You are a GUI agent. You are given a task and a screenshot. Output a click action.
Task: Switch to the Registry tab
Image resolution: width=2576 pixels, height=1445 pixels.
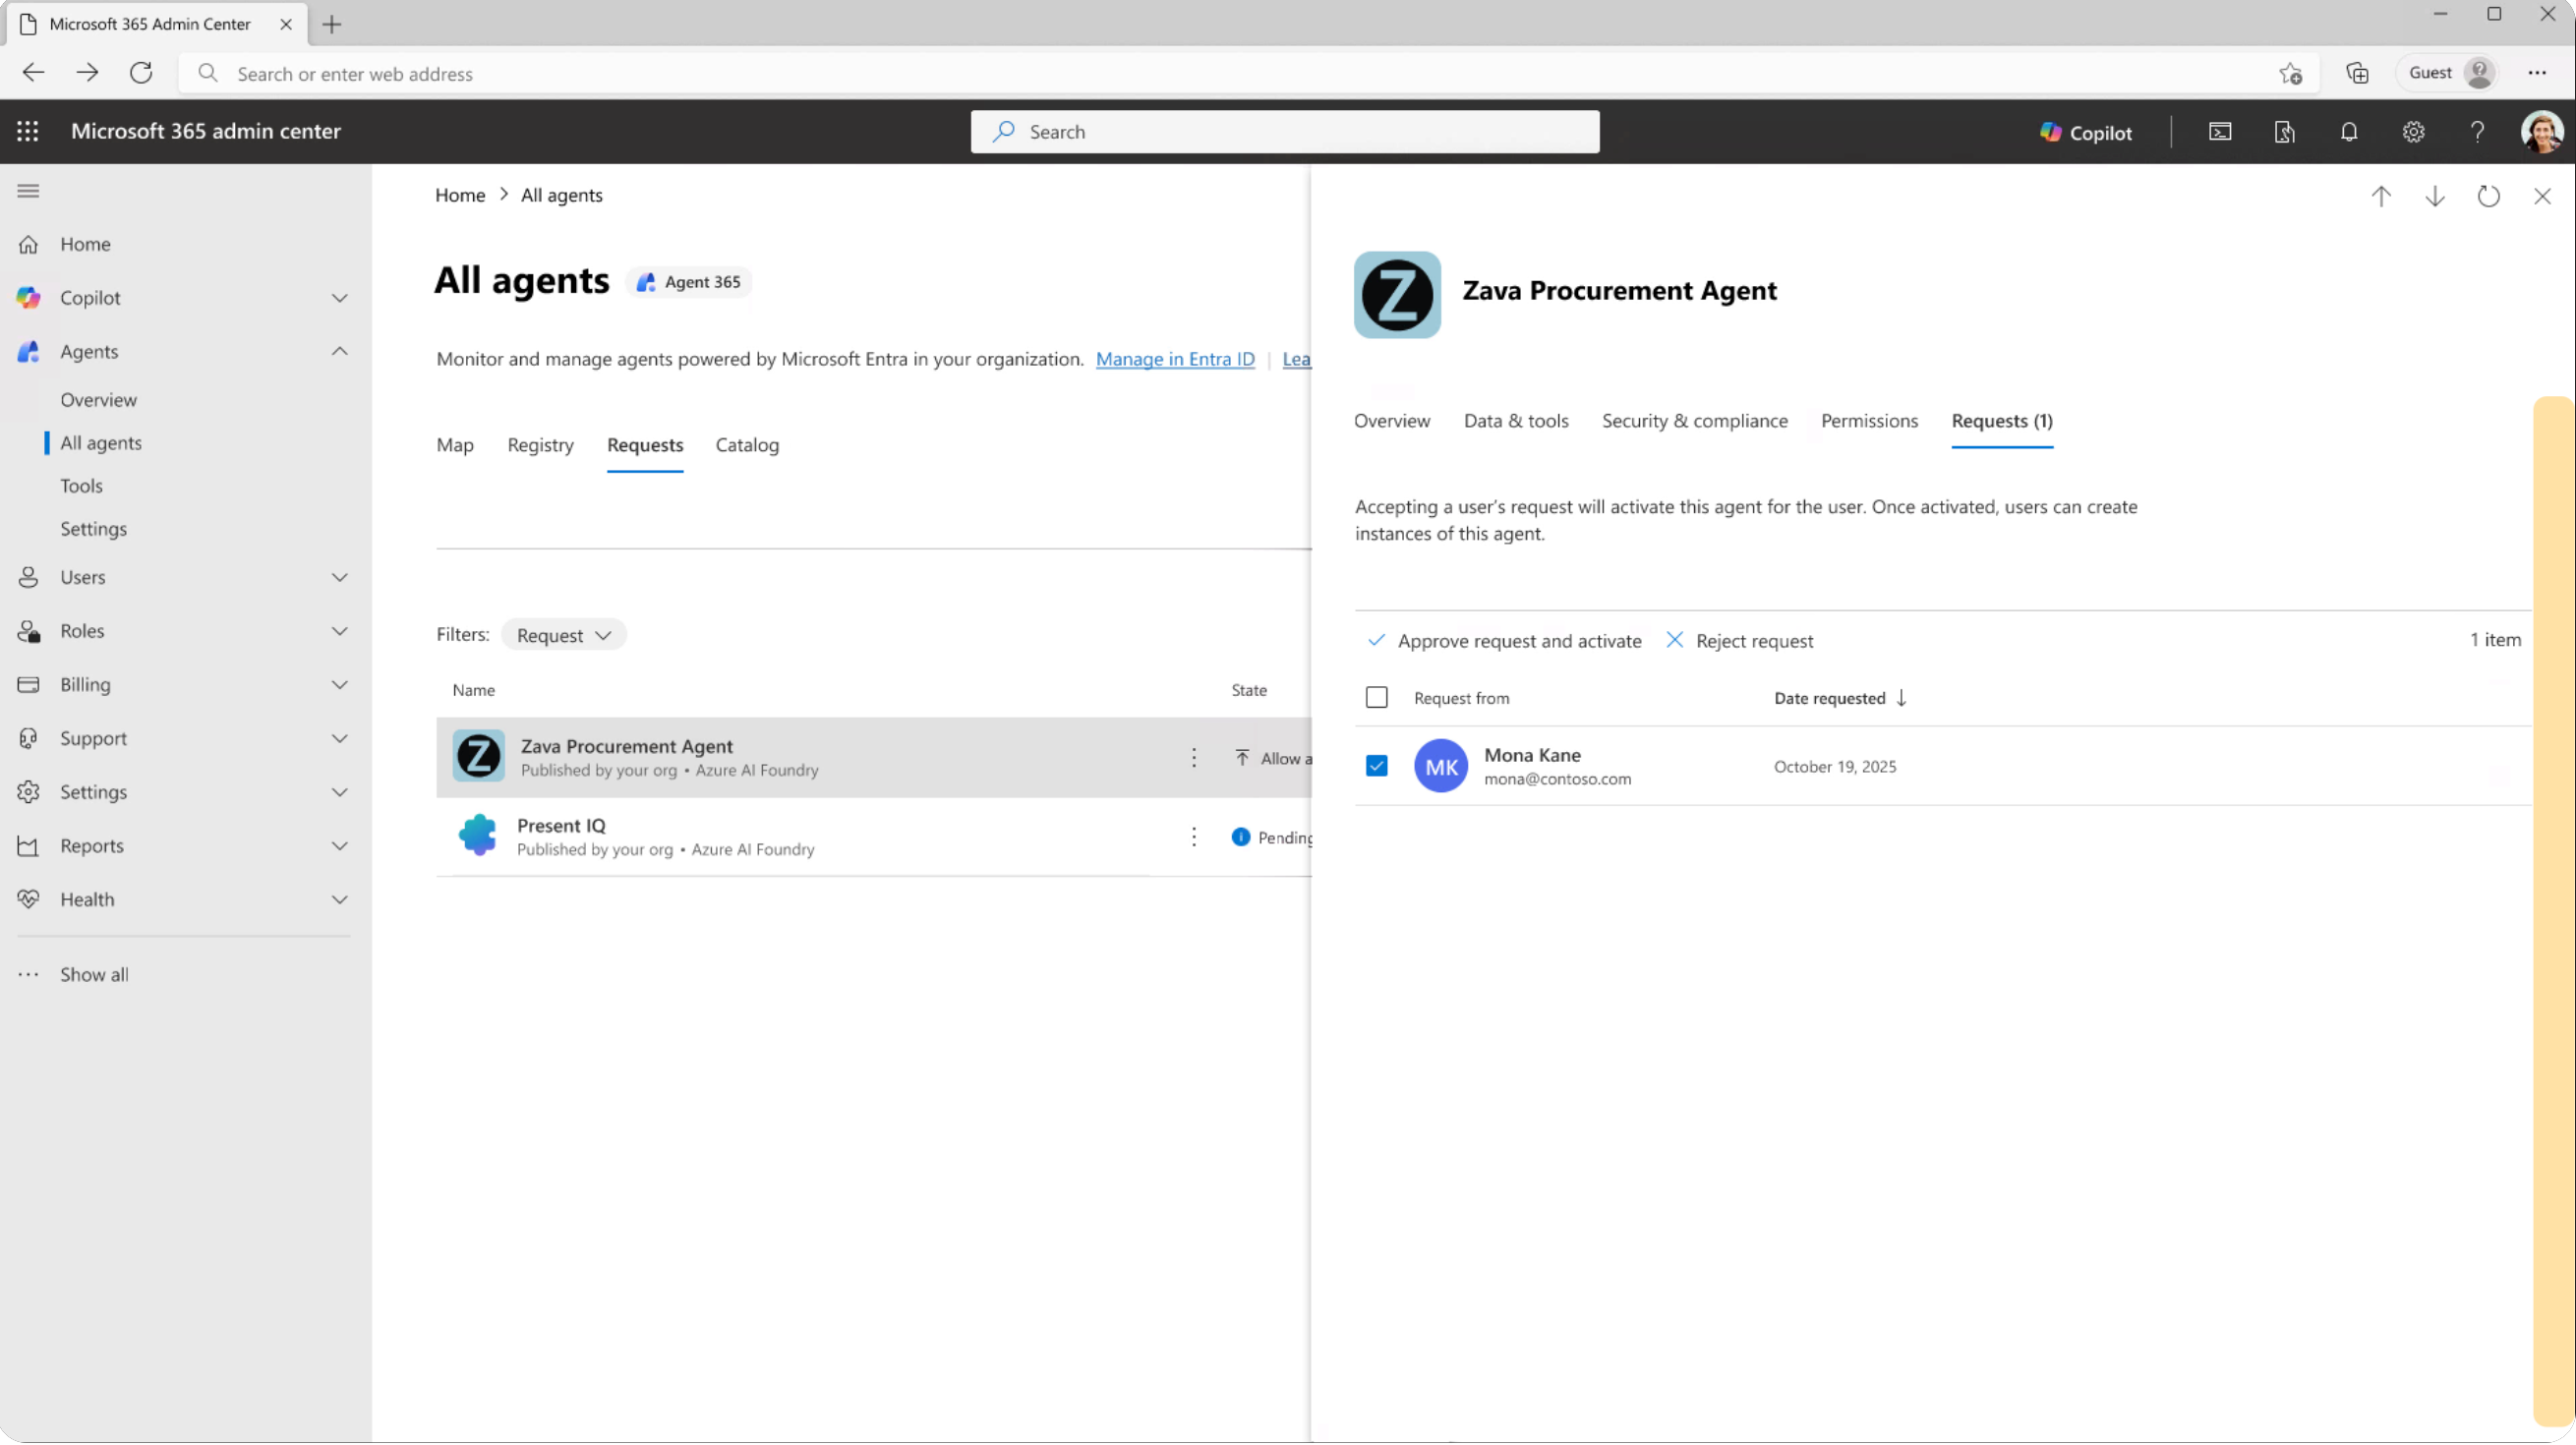(541, 446)
